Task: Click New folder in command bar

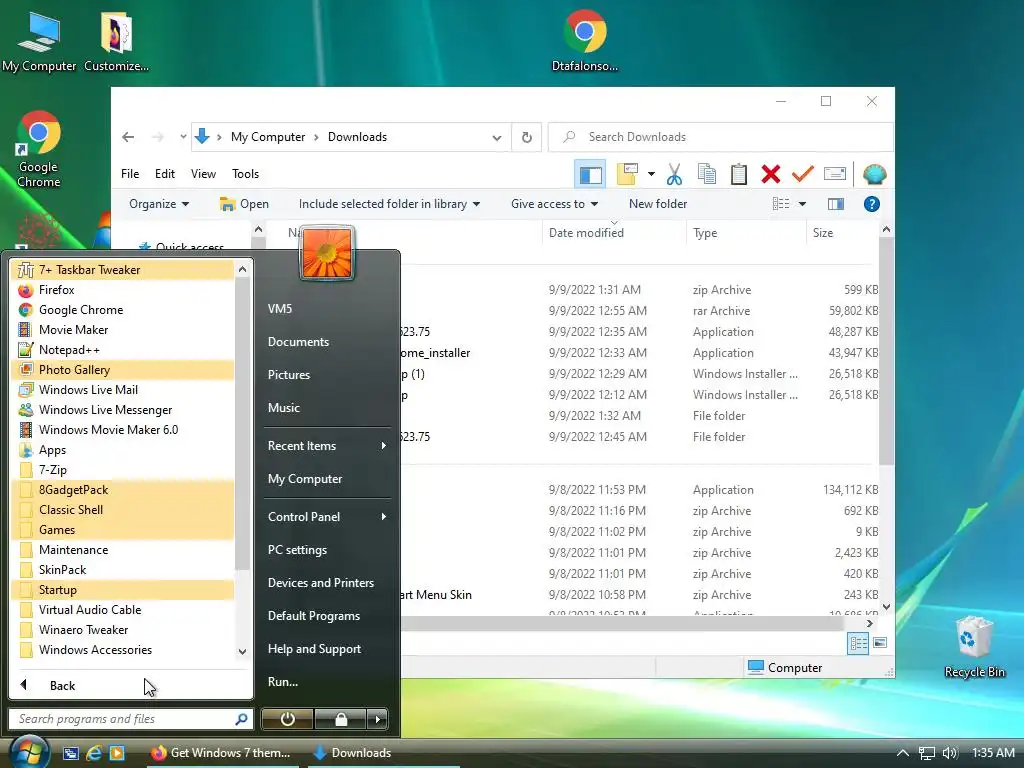Action: coord(658,204)
